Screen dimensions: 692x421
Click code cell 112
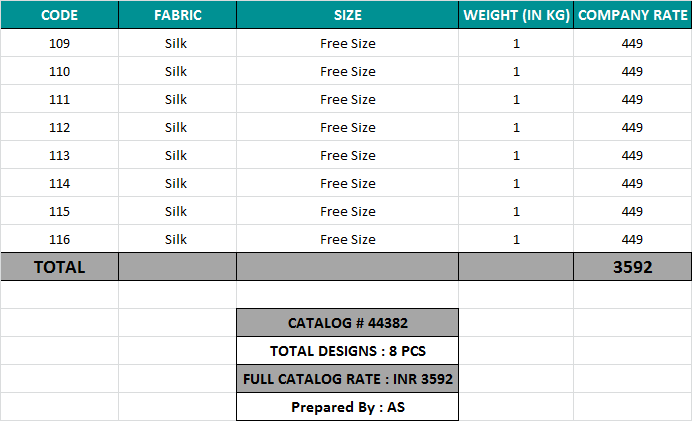point(59,127)
